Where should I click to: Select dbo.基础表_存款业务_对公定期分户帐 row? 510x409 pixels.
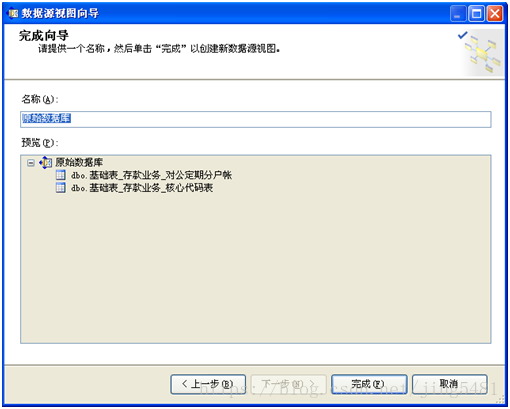[x=151, y=175]
